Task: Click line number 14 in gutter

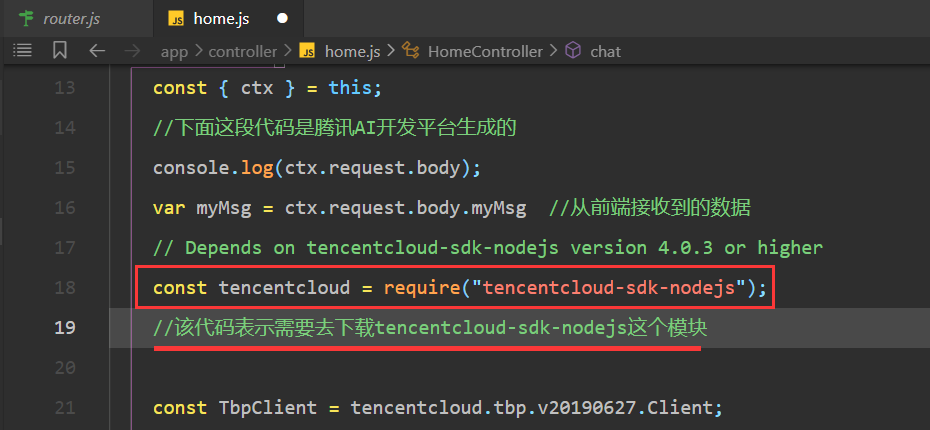Action: (65, 128)
